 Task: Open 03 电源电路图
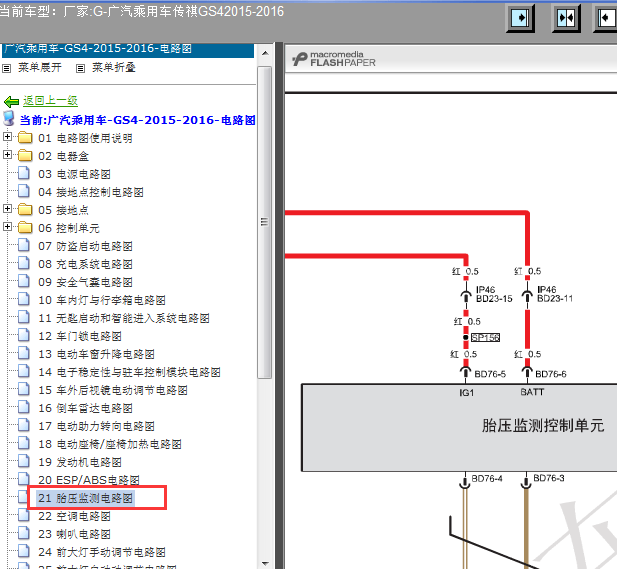(x=74, y=174)
